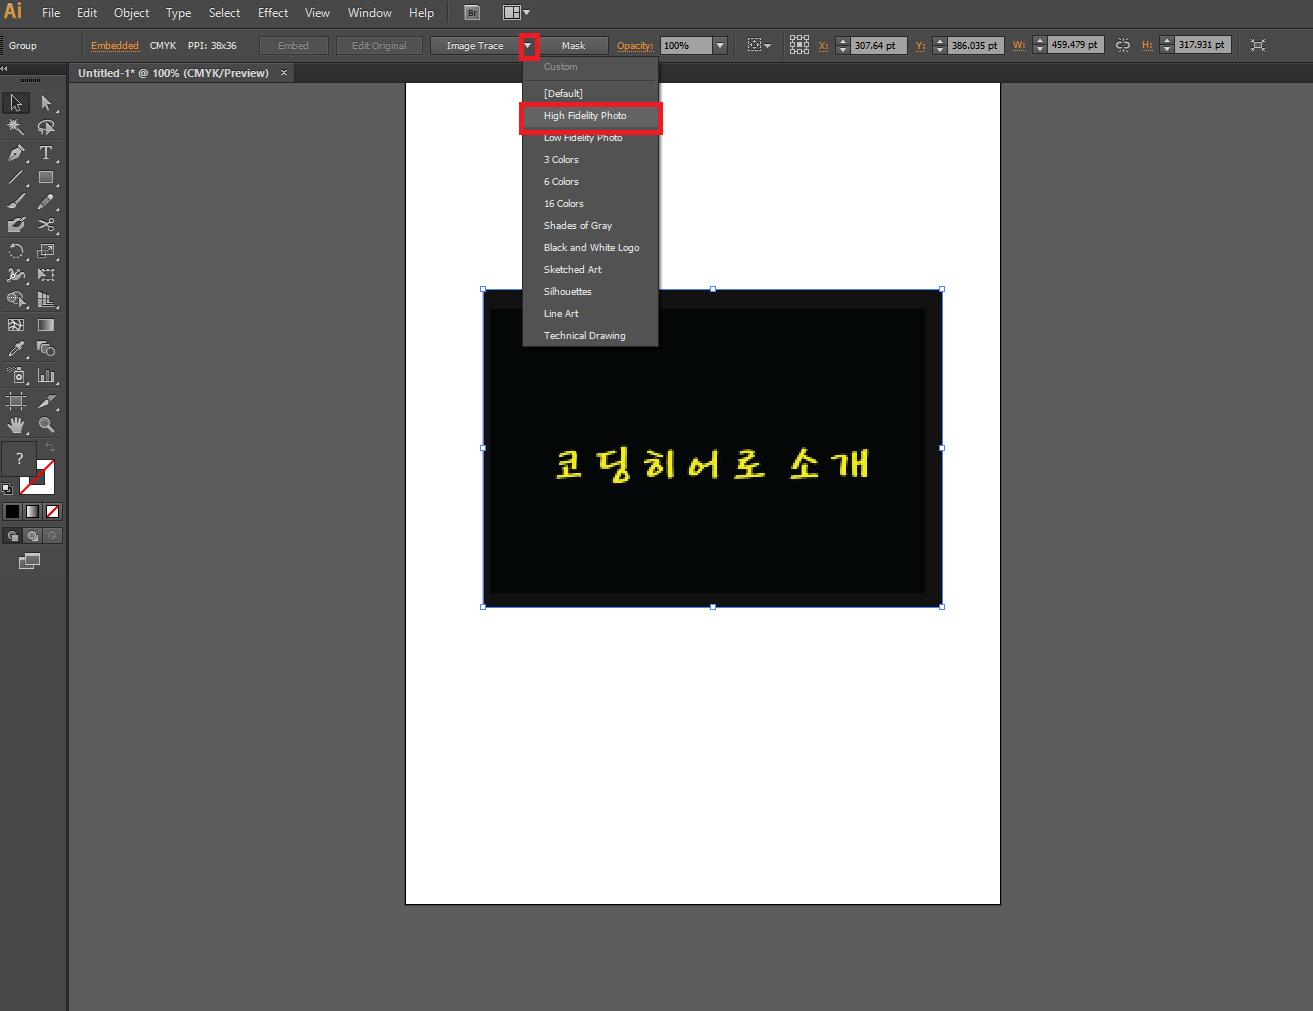1313x1011 pixels.
Task: Select the Slice tool
Action: 46,401
